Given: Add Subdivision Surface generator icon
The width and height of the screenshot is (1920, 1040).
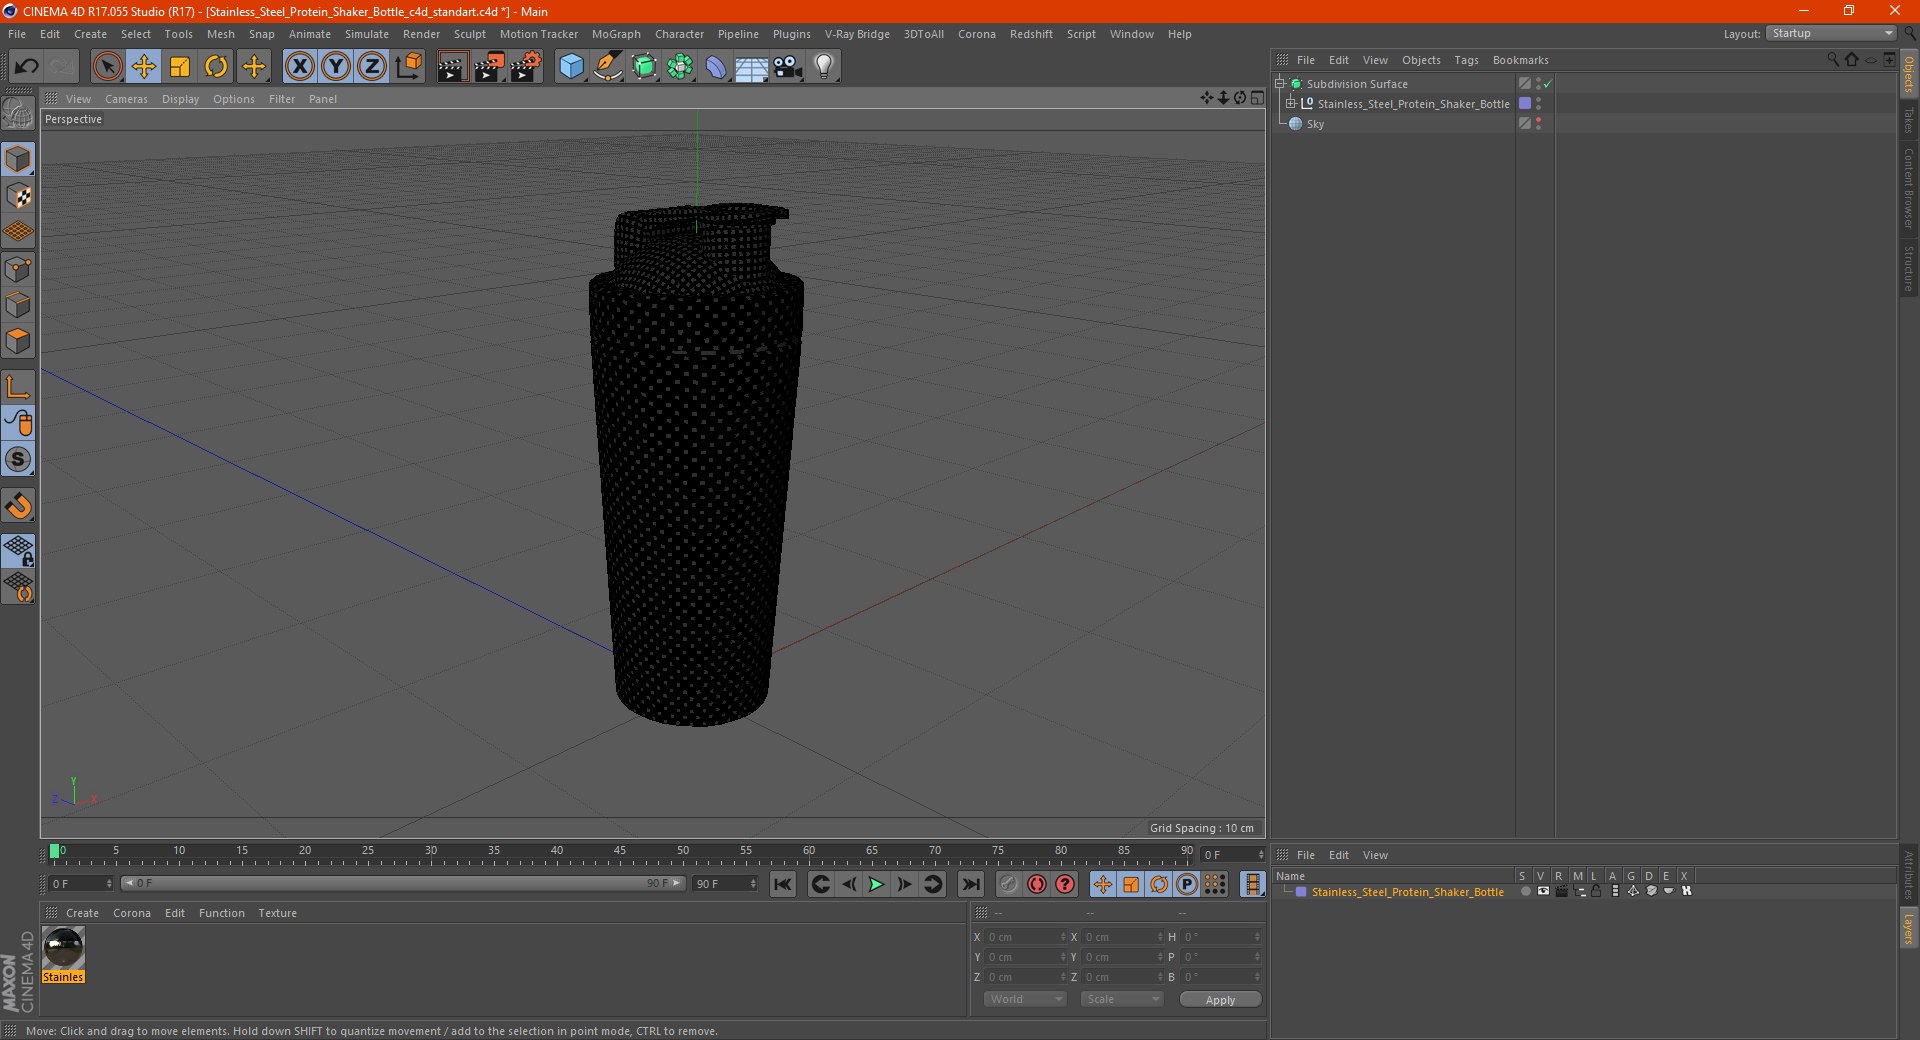Looking at the screenshot, I should [644, 67].
